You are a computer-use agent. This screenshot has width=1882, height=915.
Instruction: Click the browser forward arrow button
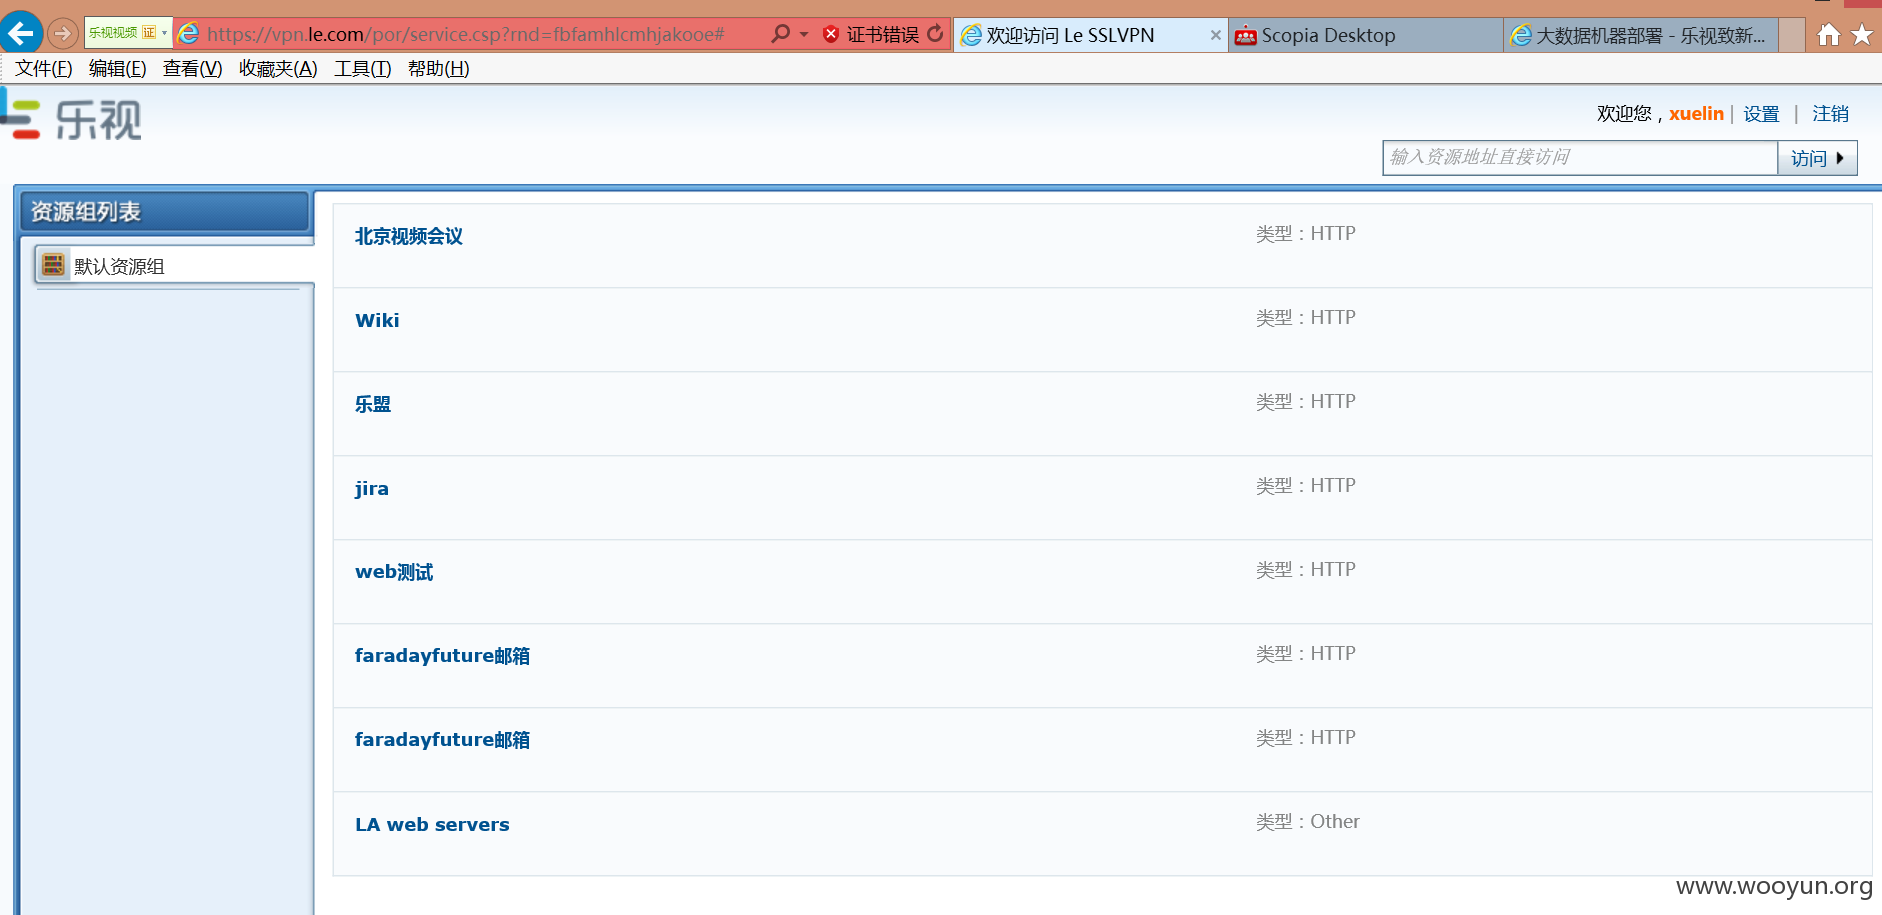[x=63, y=34]
